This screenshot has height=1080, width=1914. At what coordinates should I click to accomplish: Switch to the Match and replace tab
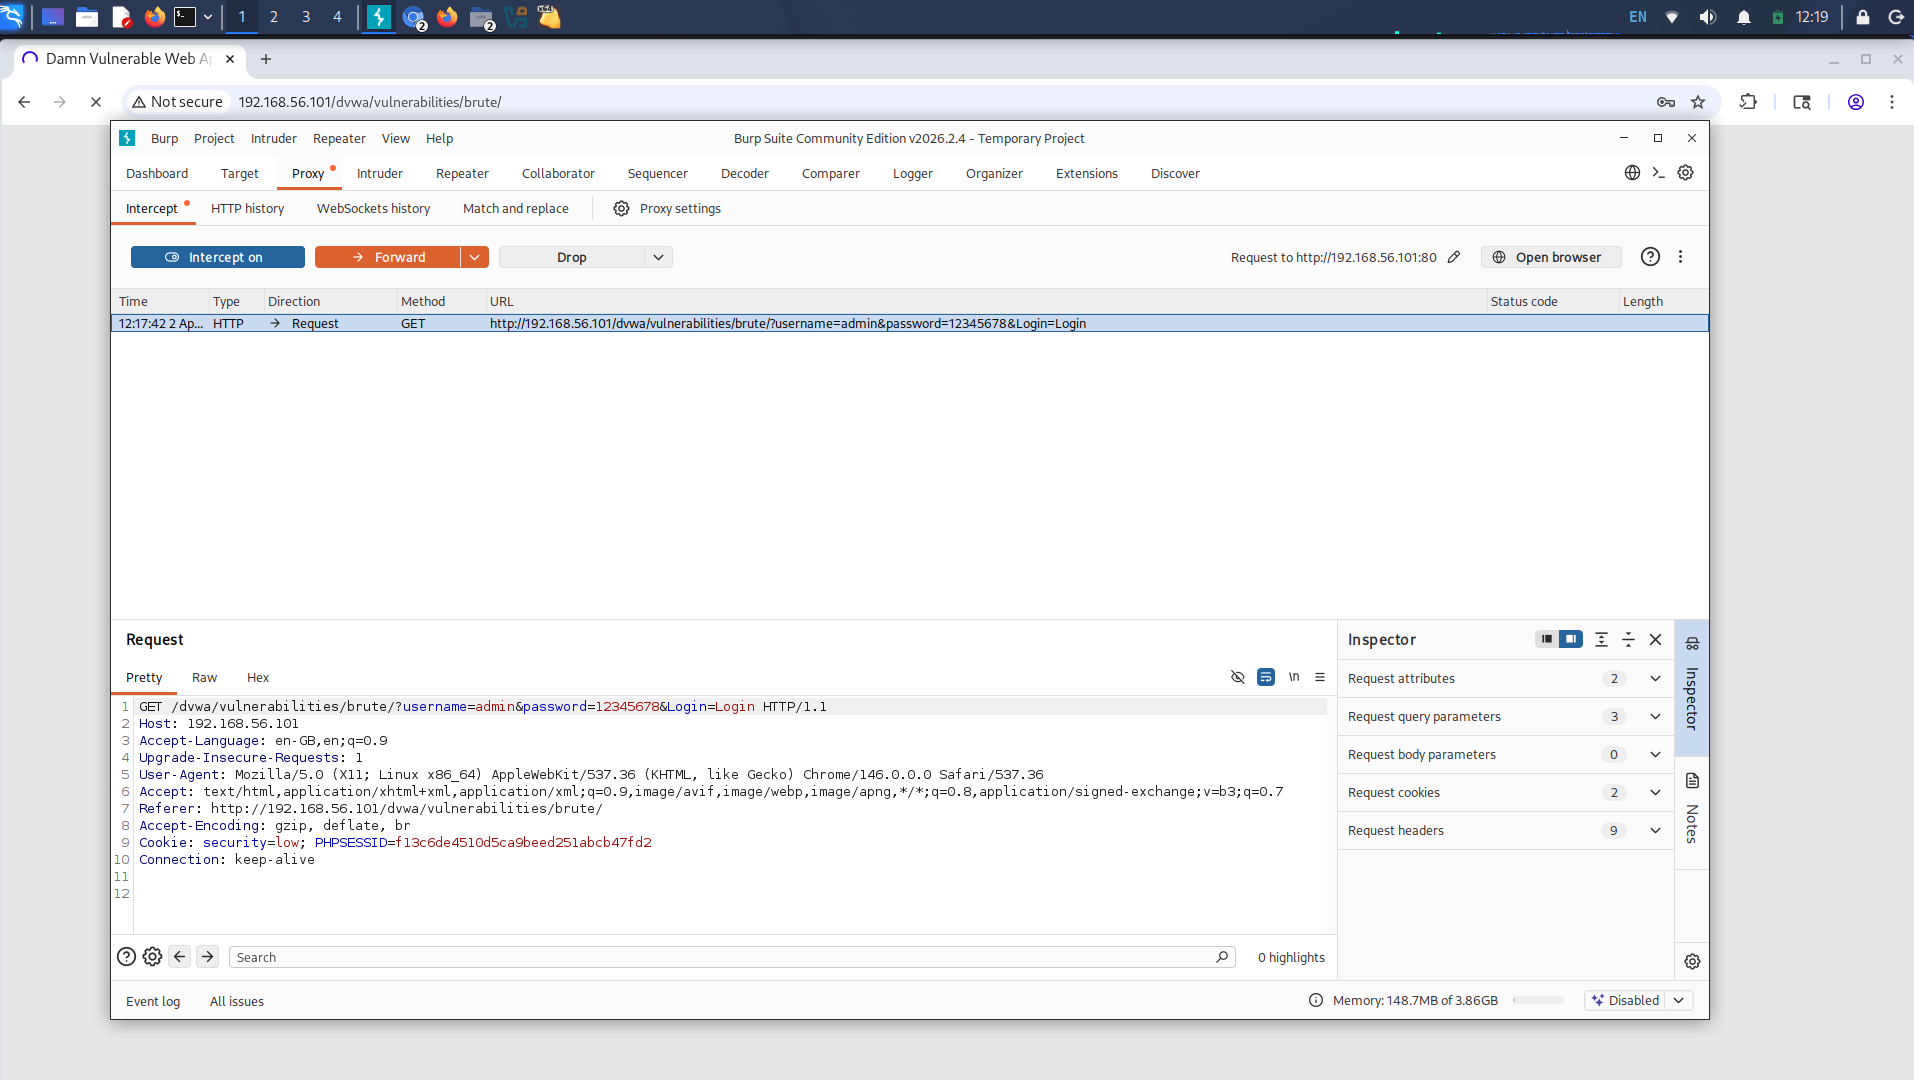(515, 208)
